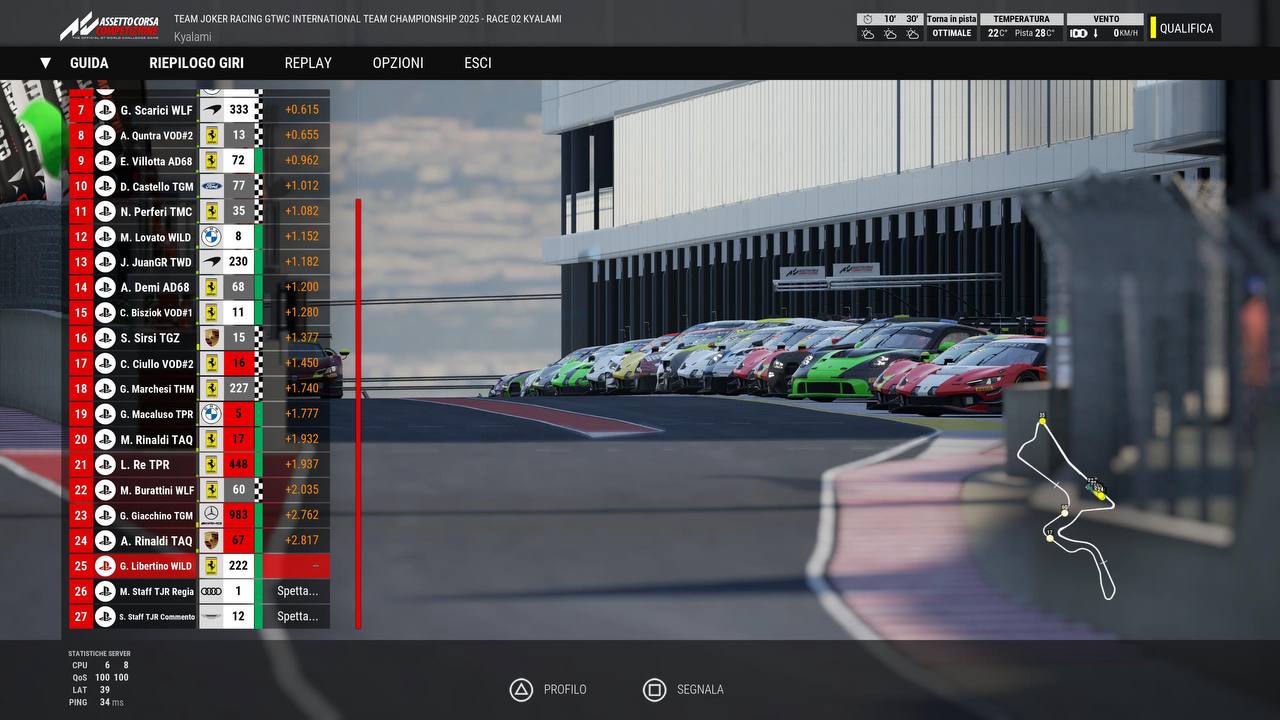Open the GUIDA menu
The image size is (1280, 720).
point(89,63)
